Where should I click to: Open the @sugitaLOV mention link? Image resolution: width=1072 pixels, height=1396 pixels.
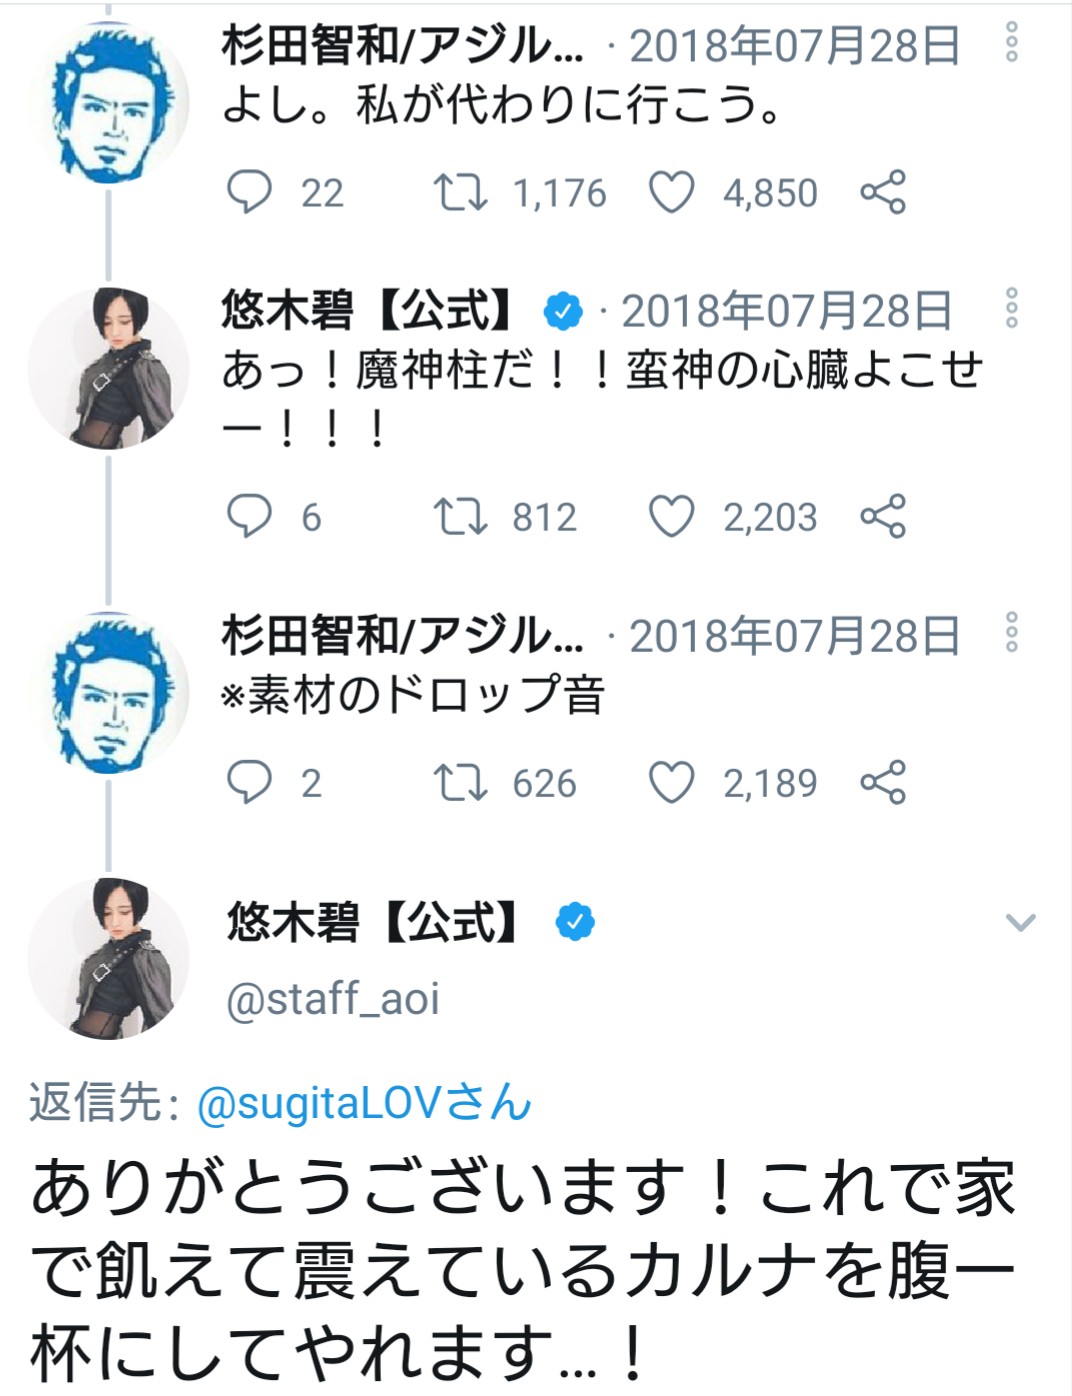tap(364, 1103)
